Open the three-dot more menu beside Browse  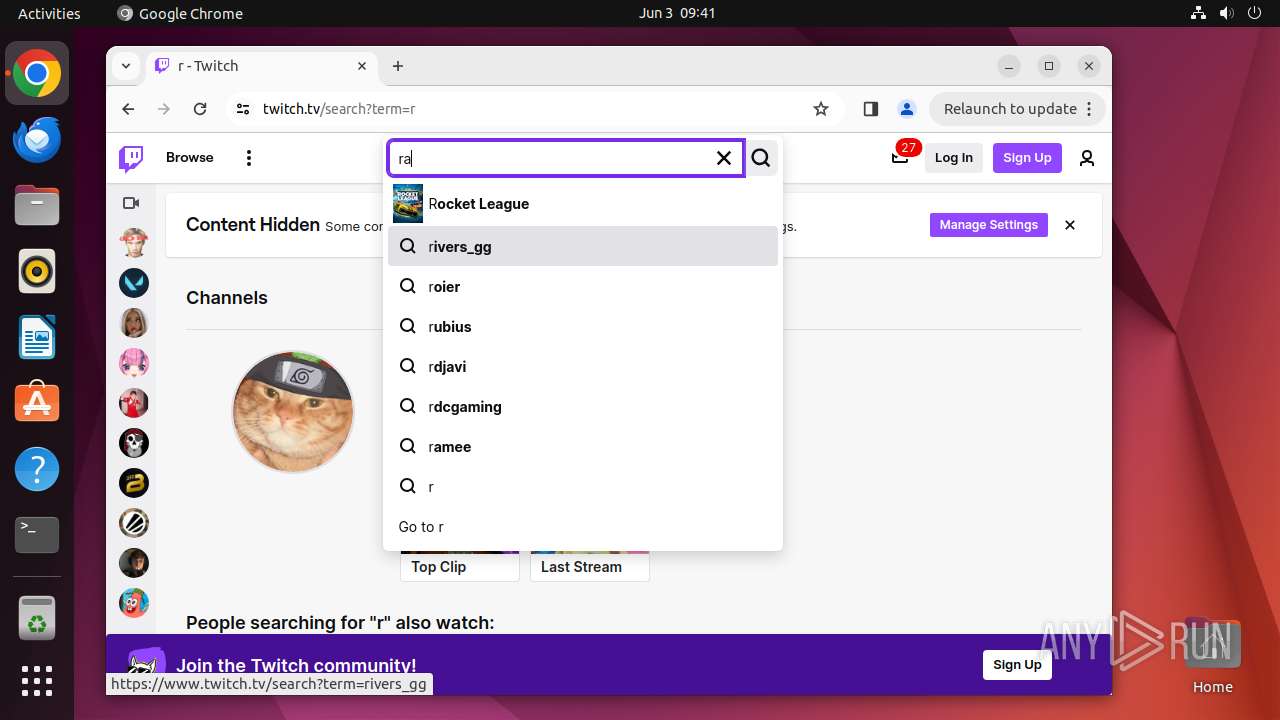point(249,158)
